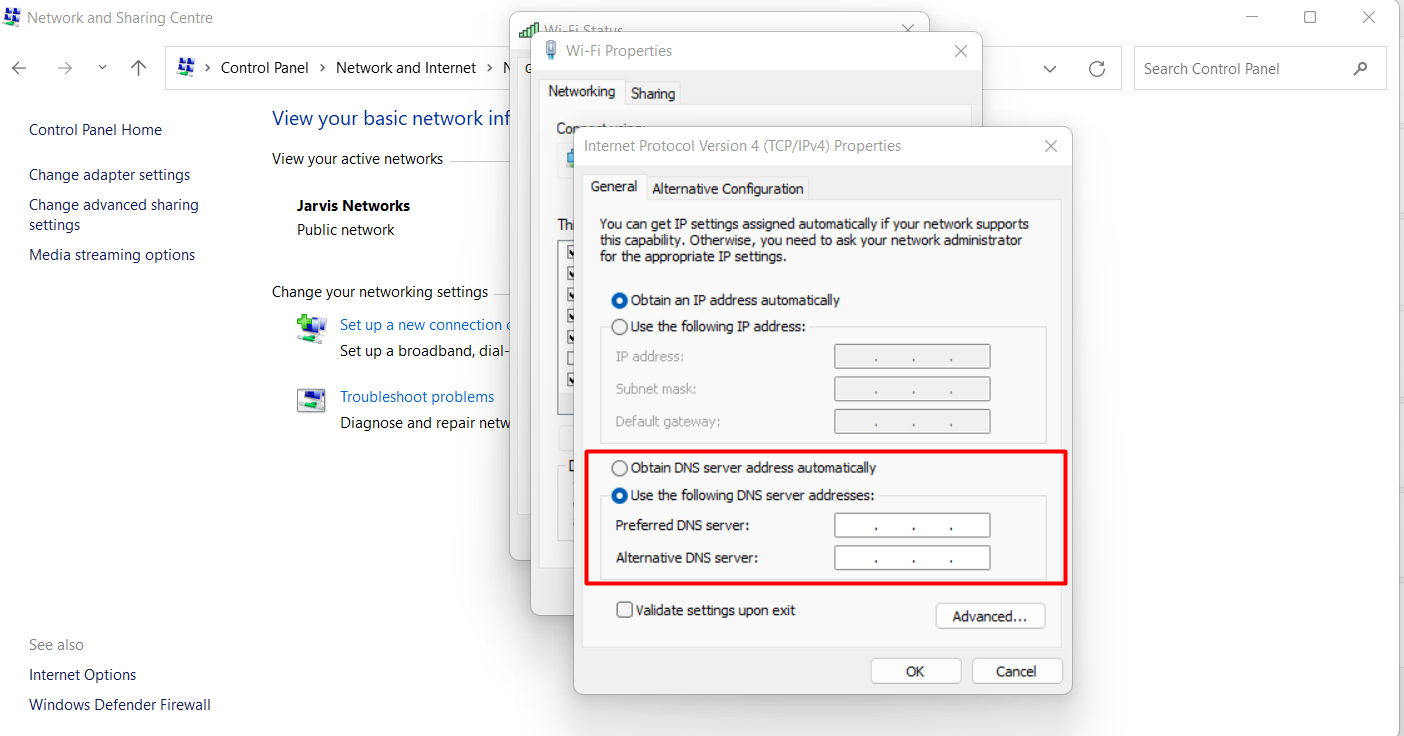The width and height of the screenshot is (1404, 736).
Task: Click the search magnifier icon
Action: [1360, 69]
